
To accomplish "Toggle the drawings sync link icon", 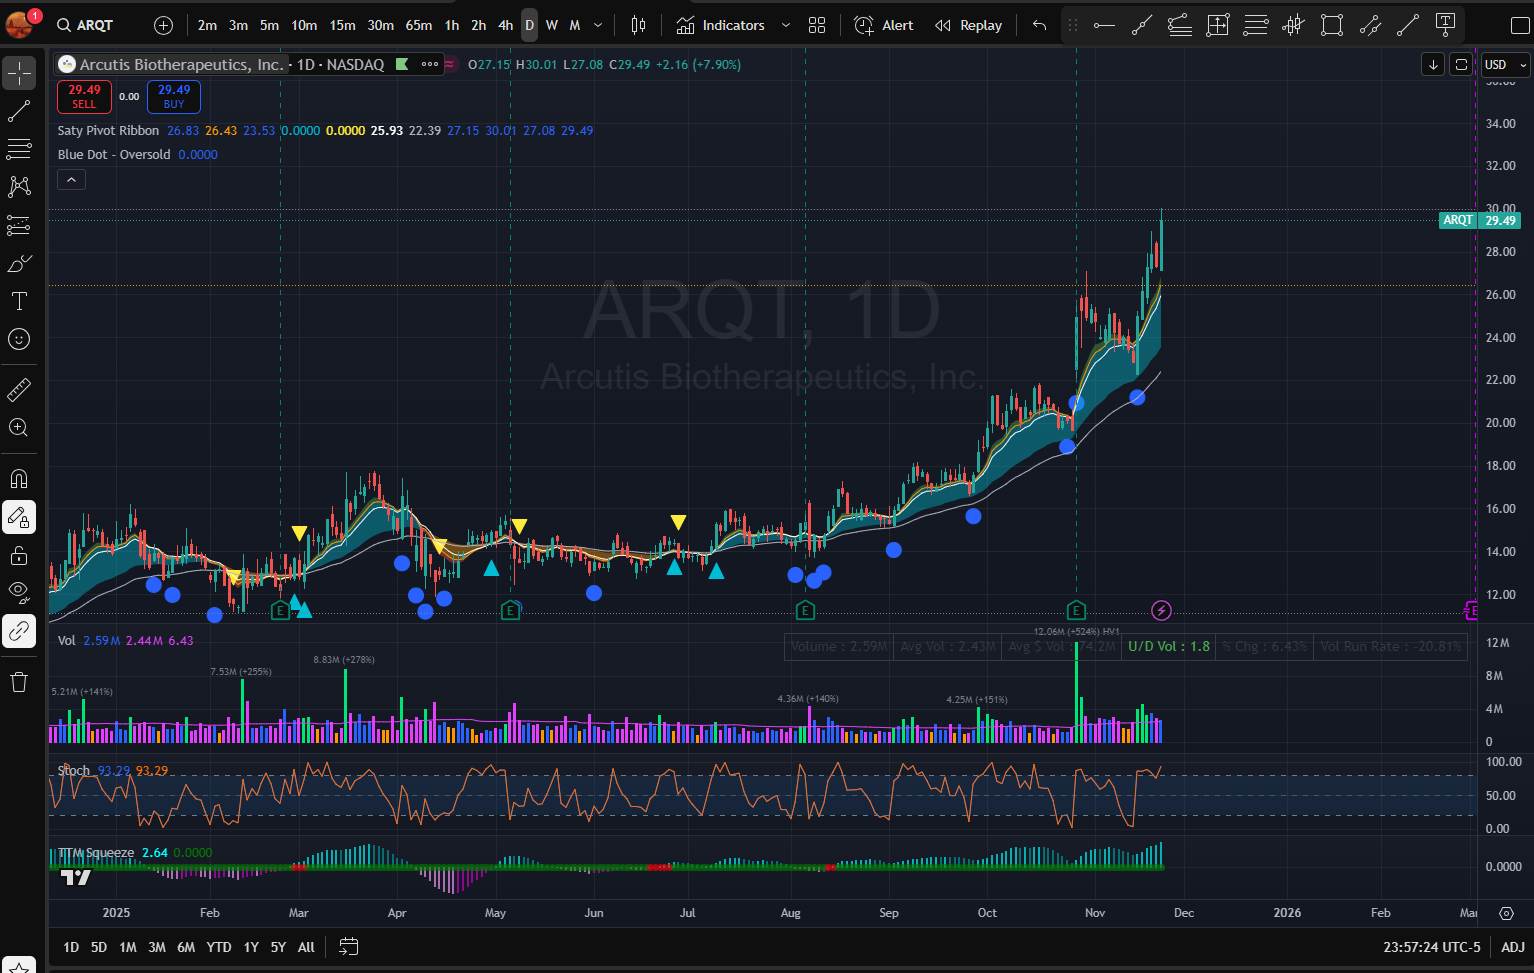I will tap(19, 631).
